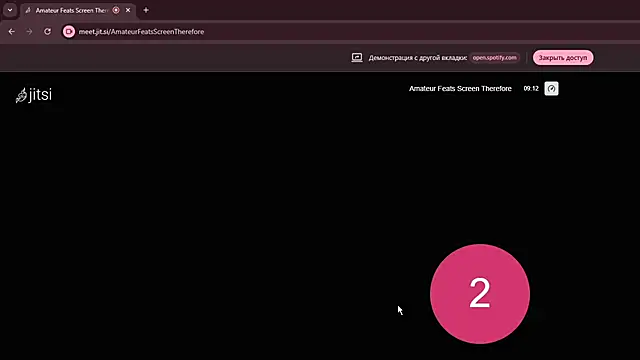Screen dimensions: 640x360
Task: Click the open.spotify.com shared tab chip
Action: point(494,58)
